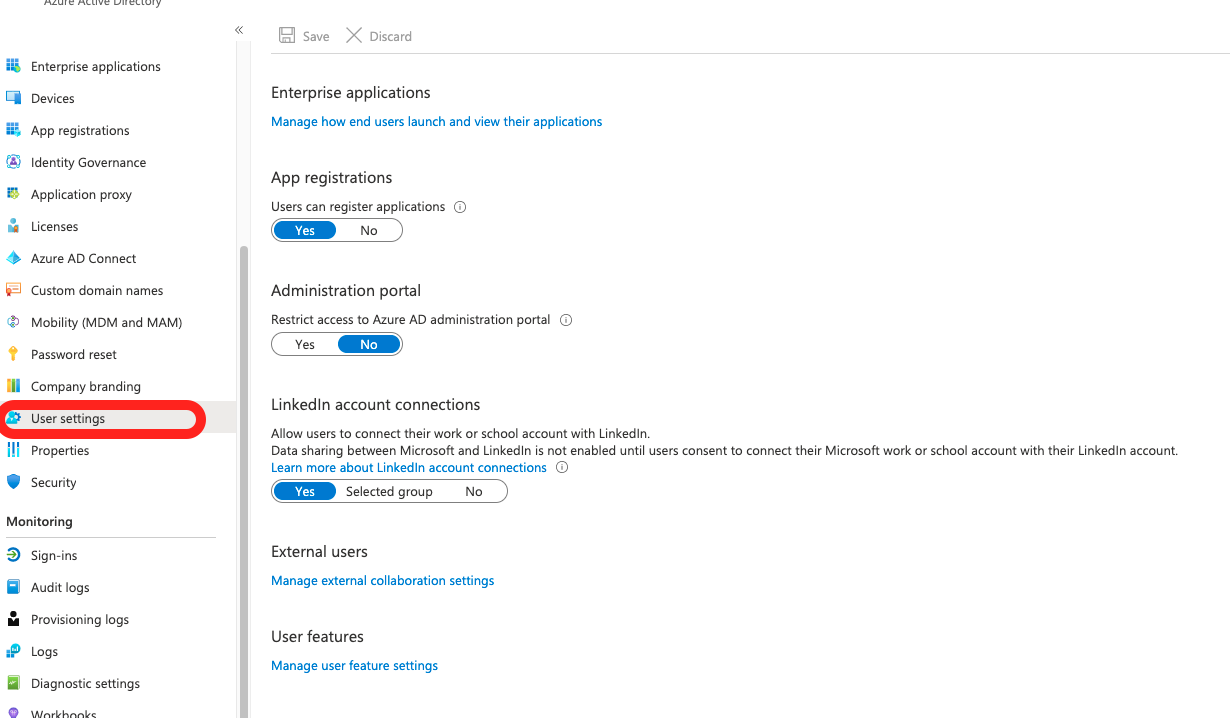Click the Licenses person icon
This screenshot has width=1230, height=718.
[x=13, y=226]
